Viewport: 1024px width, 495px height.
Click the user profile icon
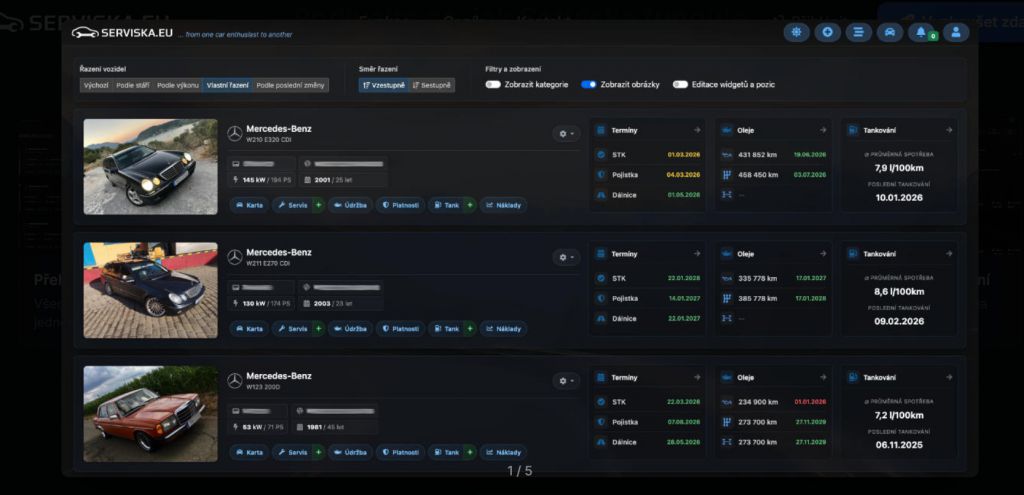click(x=955, y=33)
